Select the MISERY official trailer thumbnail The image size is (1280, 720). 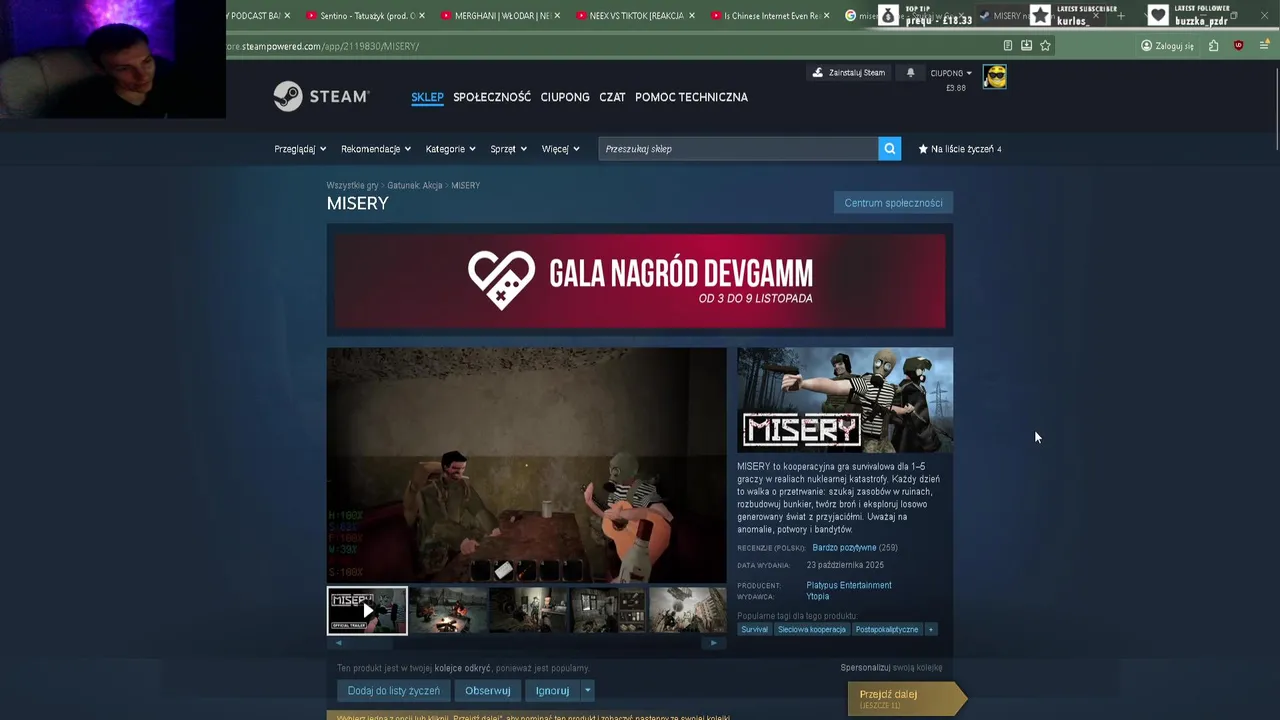(367, 610)
